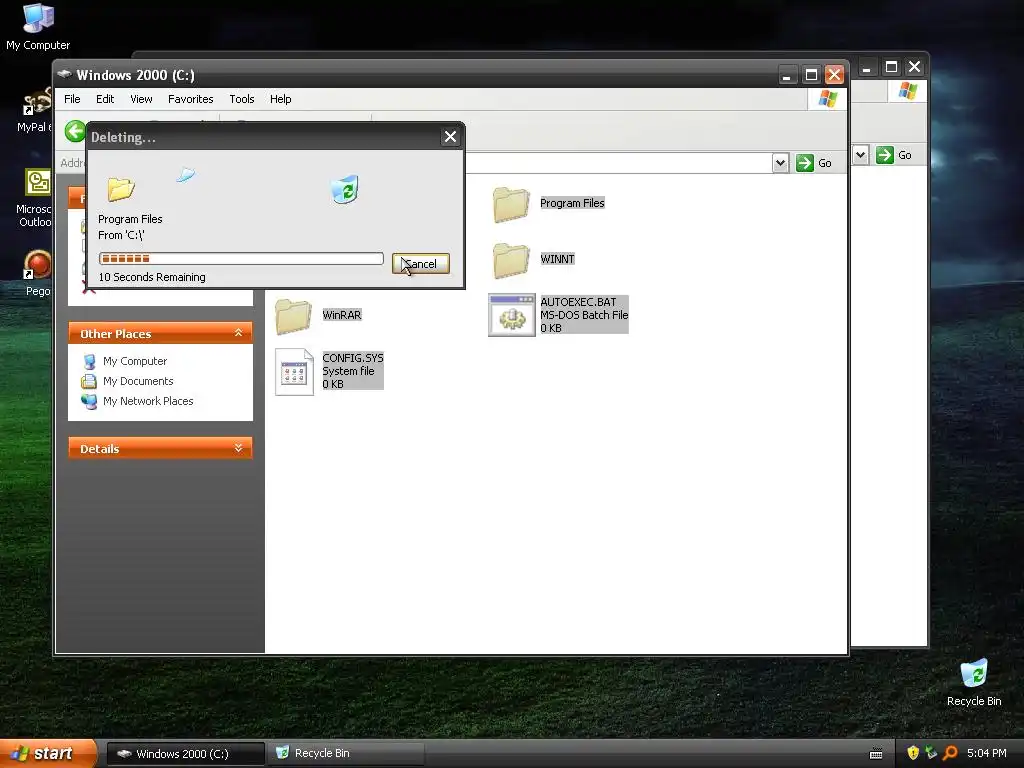Collapse the Other Places panel
The image size is (1024, 768).
pyautogui.click(x=238, y=333)
